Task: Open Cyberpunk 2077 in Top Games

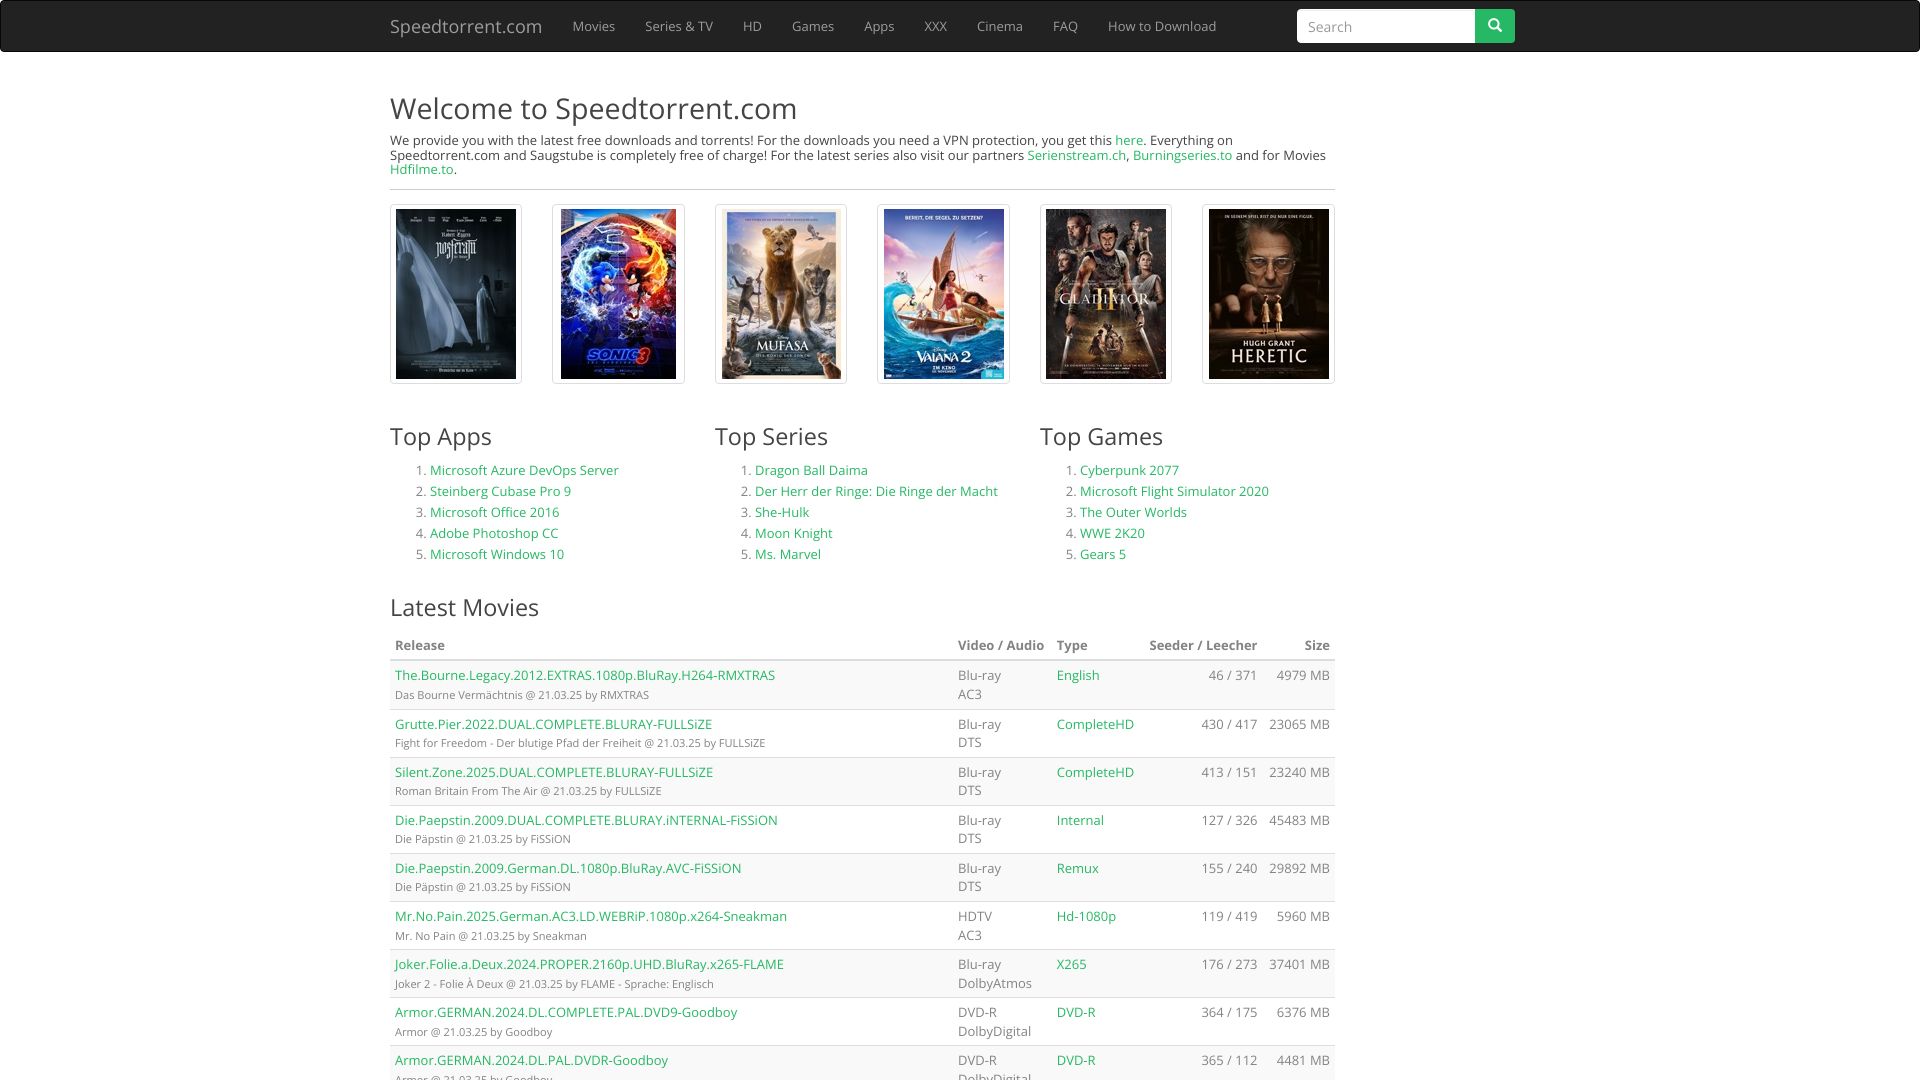Action: pos(1129,470)
